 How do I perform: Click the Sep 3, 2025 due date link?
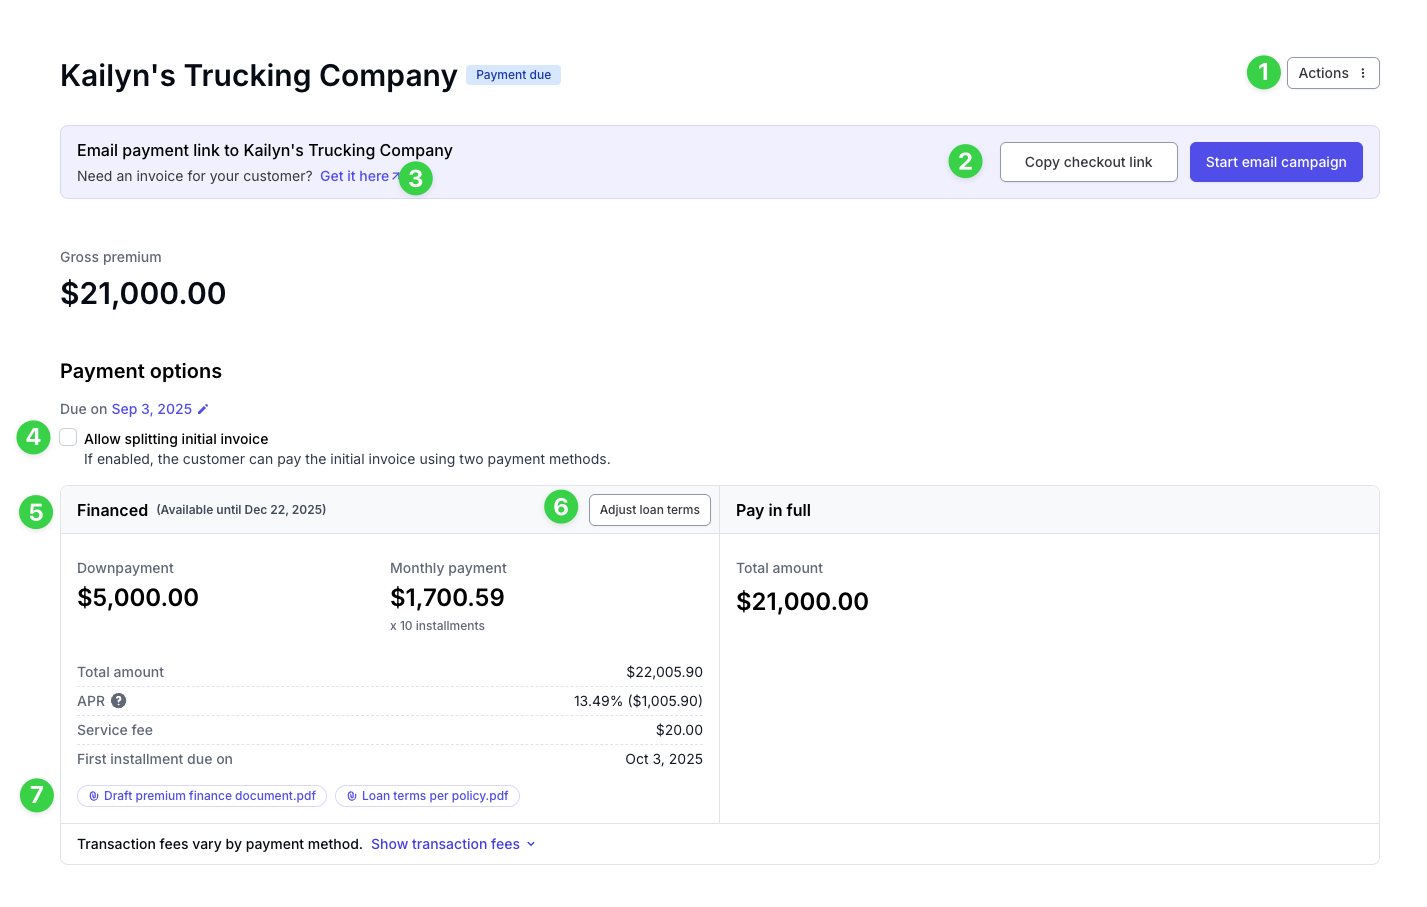tap(152, 409)
